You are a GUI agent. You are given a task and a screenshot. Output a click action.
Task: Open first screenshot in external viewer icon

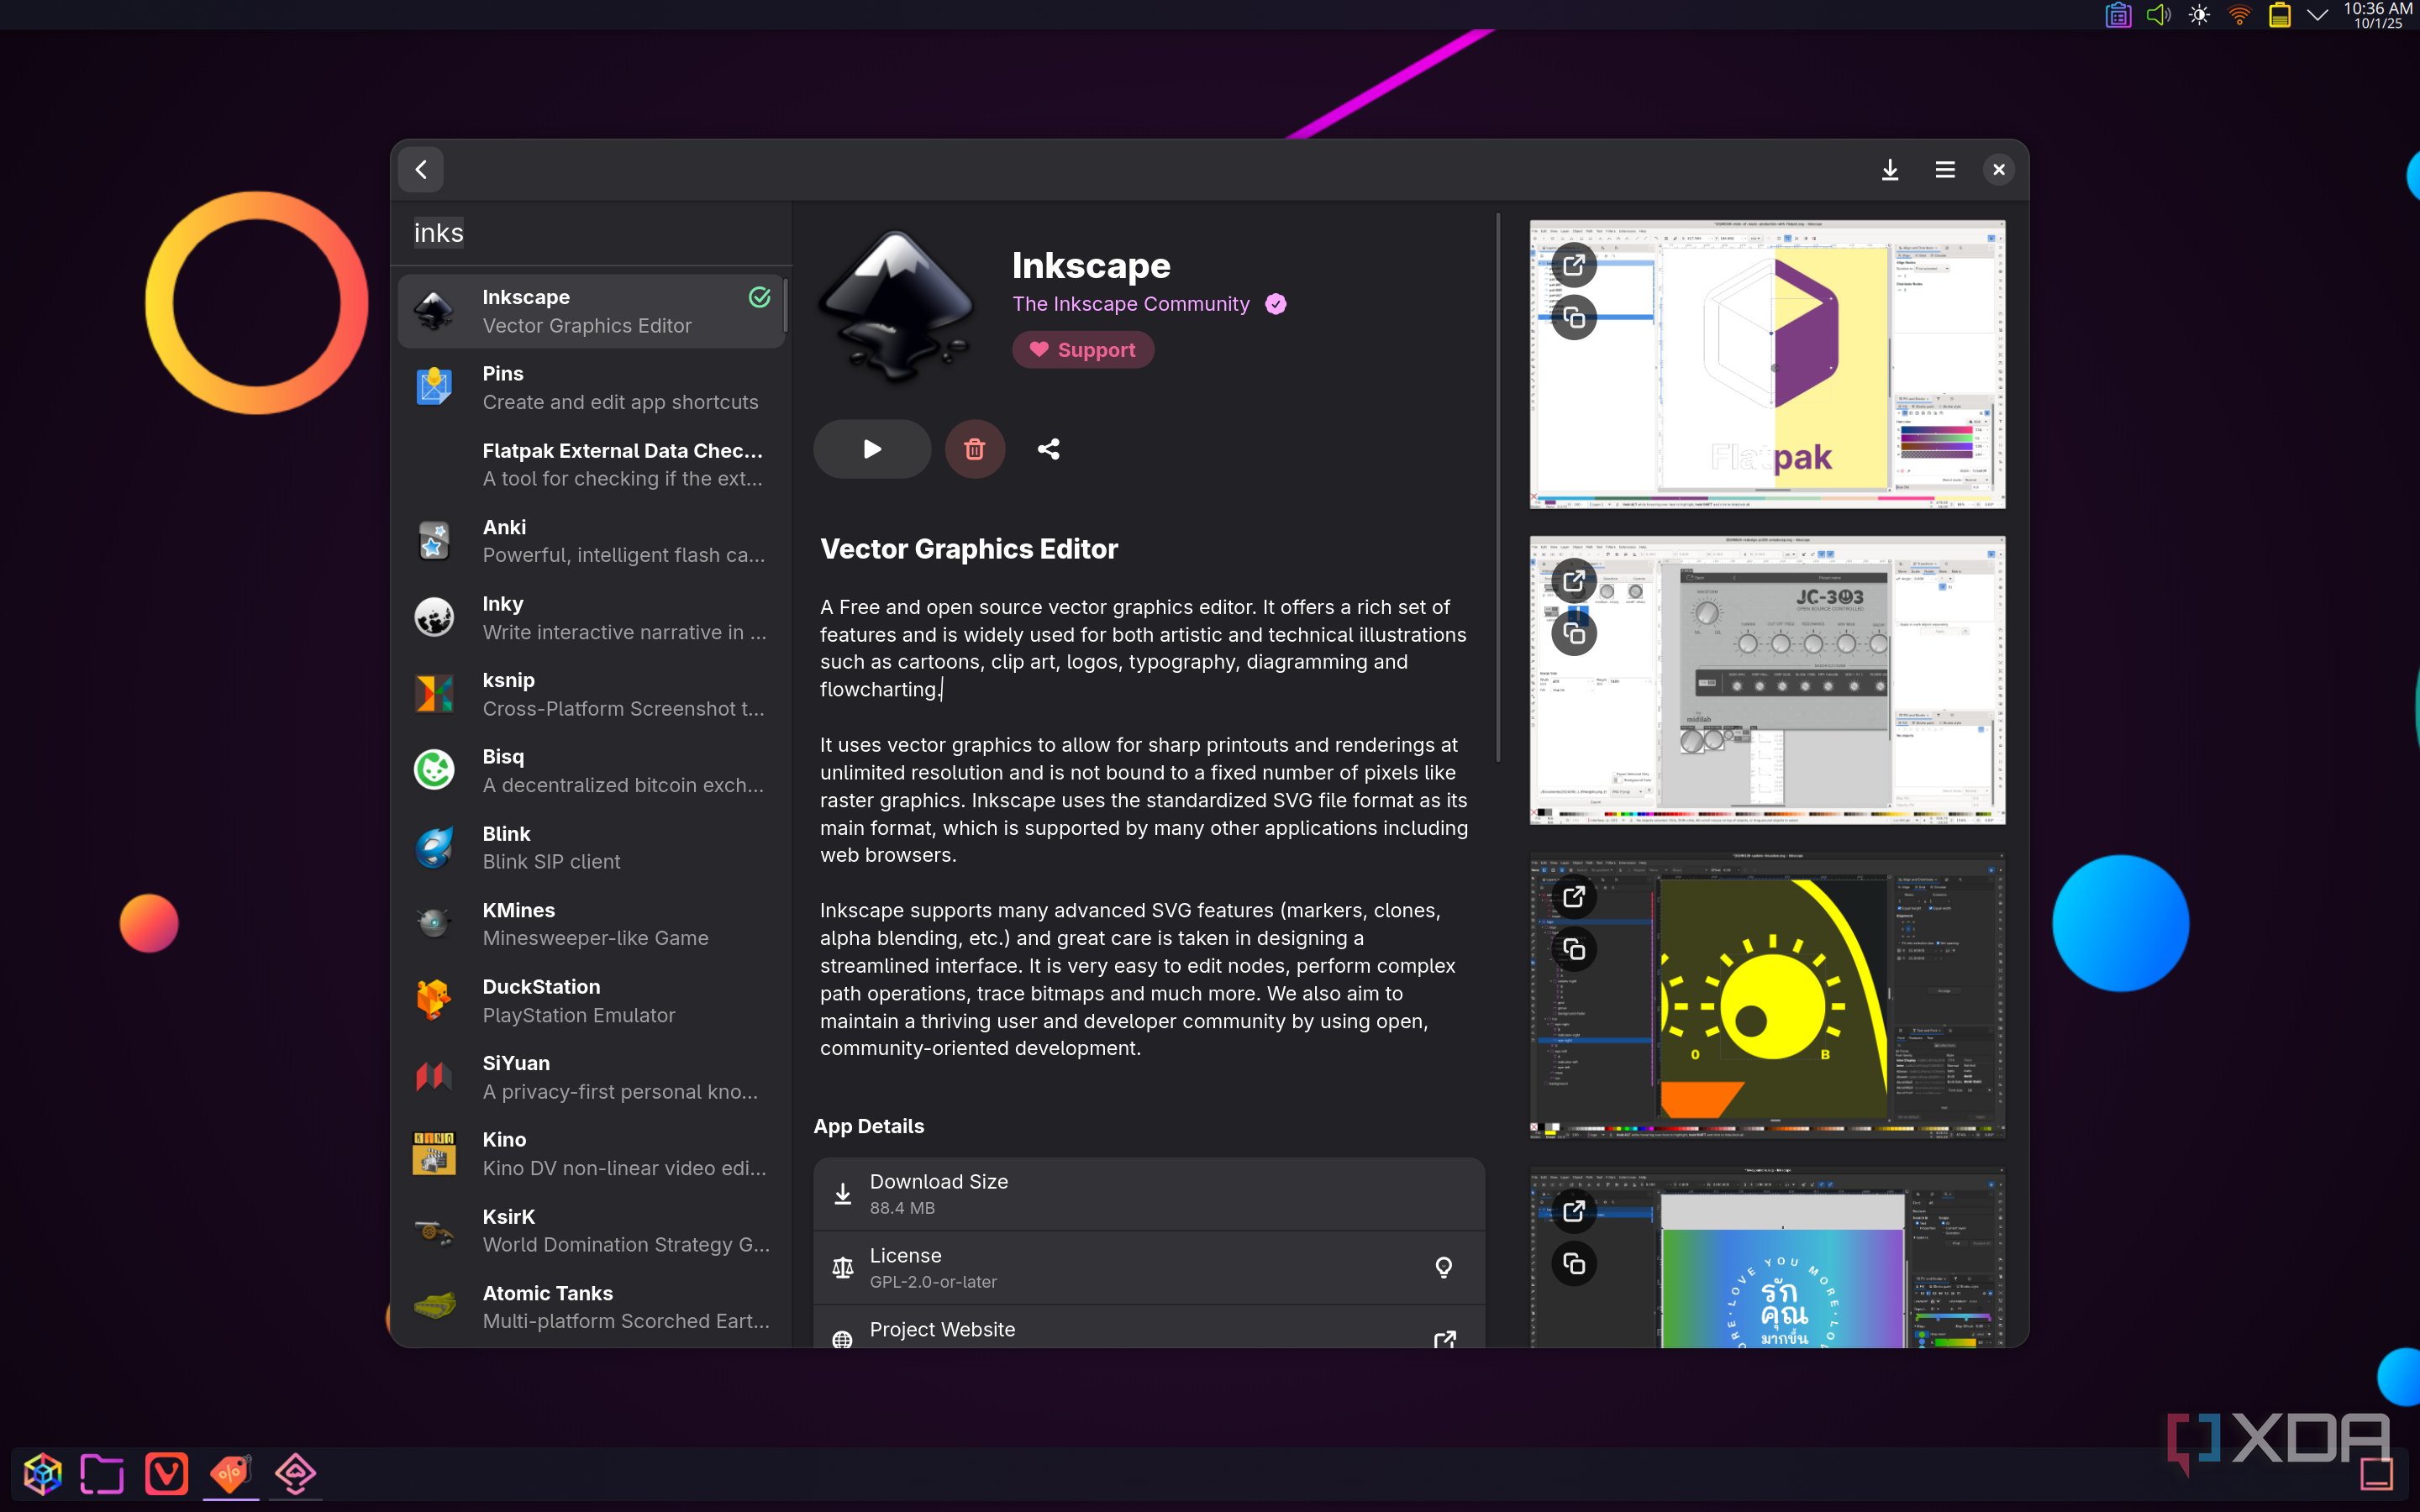click(1573, 265)
